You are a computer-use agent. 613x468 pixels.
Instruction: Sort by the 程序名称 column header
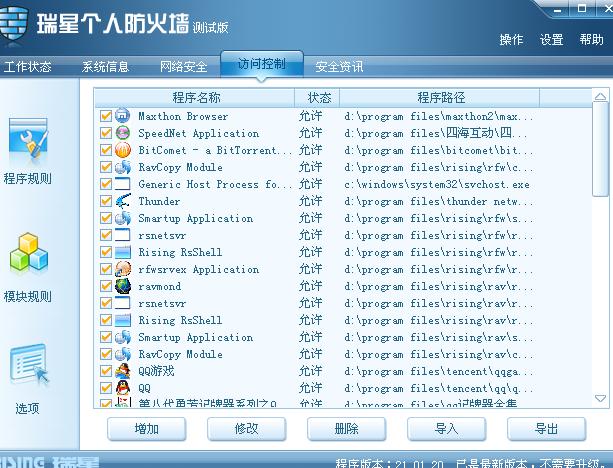[x=195, y=98]
